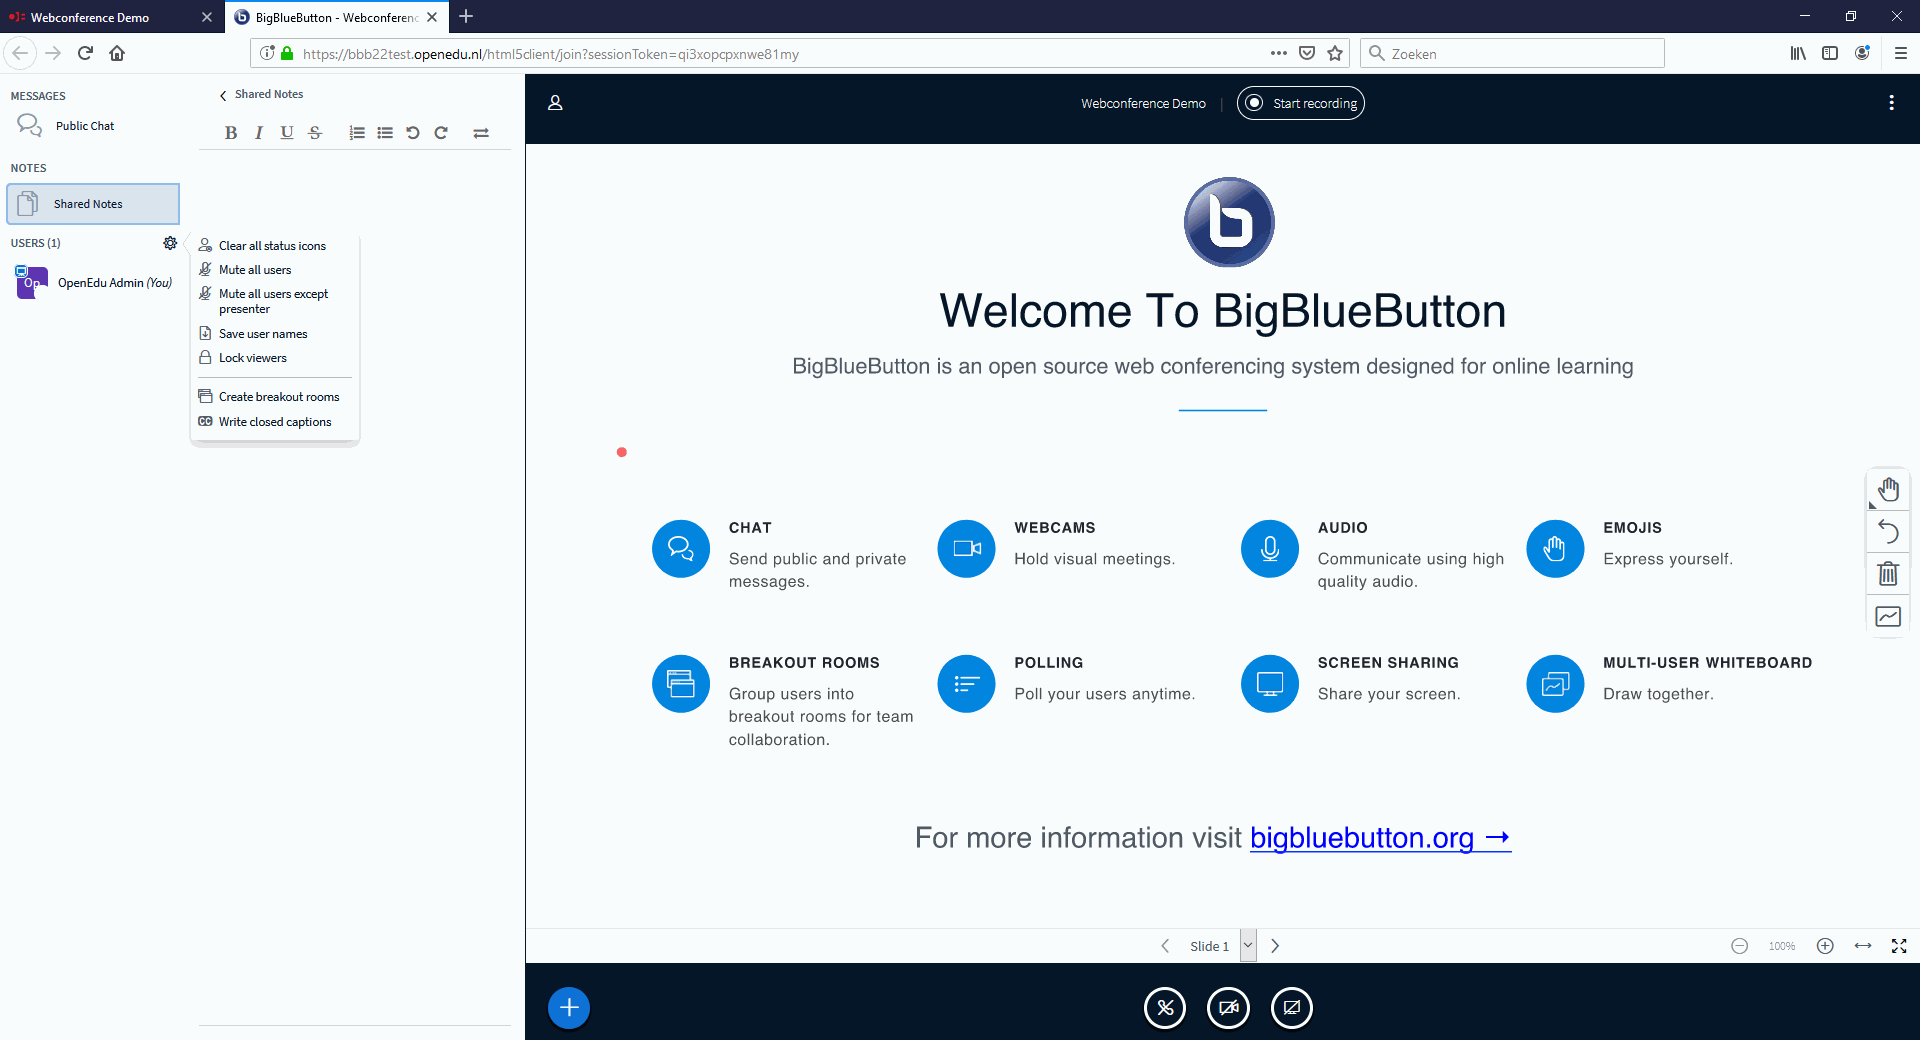Image resolution: width=1920 pixels, height=1040 pixels.
Task: Reload the browser page
Action: [x=85, y=54]
